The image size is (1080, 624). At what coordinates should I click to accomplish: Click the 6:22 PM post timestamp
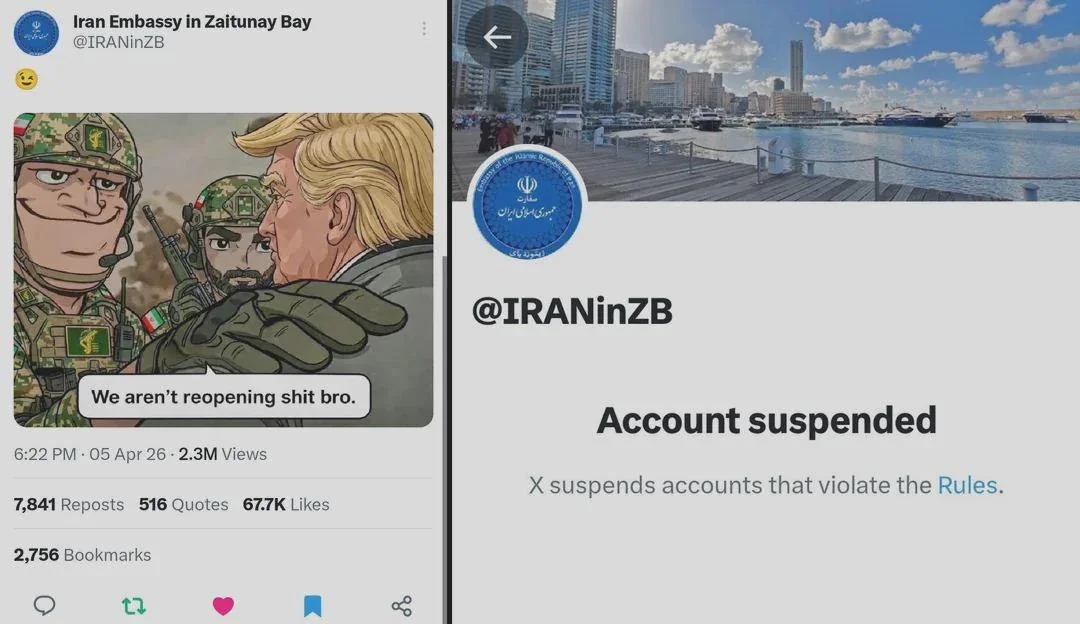click(x=45, y=454)
